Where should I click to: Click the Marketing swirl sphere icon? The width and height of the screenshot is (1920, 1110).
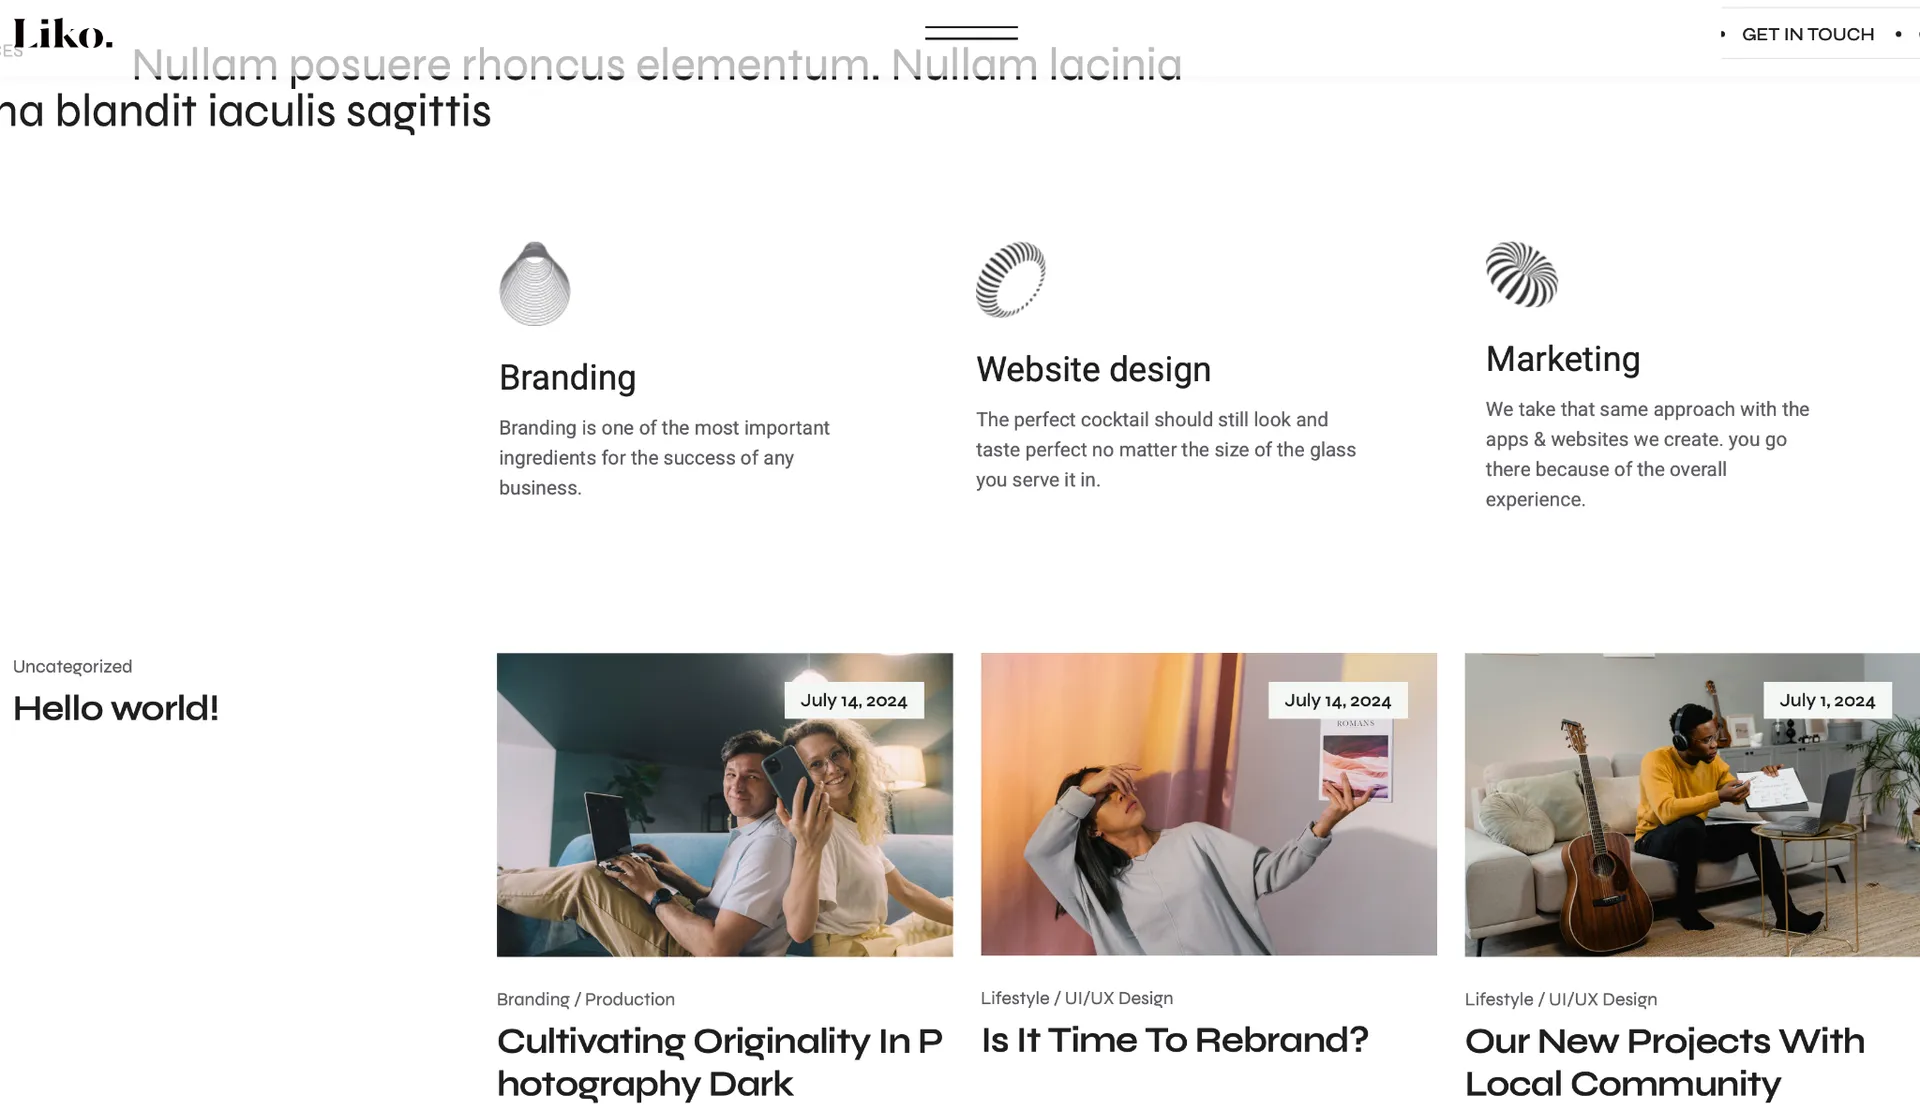1521,275
